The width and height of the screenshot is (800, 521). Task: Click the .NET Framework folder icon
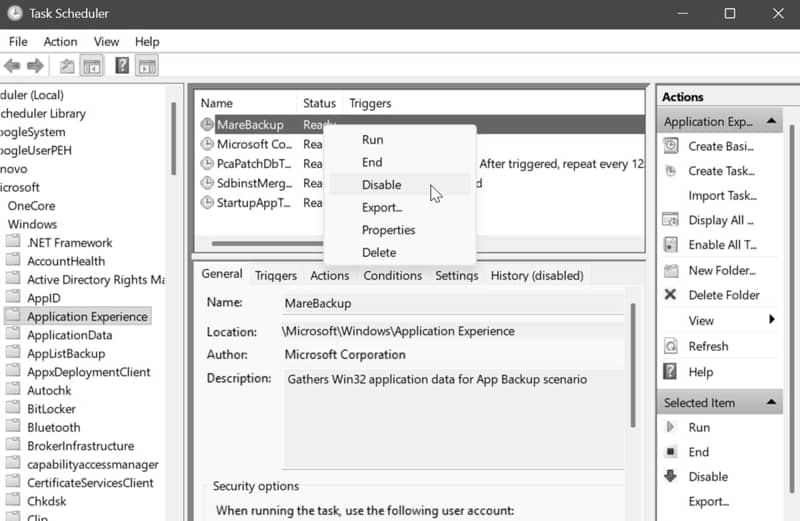(13, 241)
